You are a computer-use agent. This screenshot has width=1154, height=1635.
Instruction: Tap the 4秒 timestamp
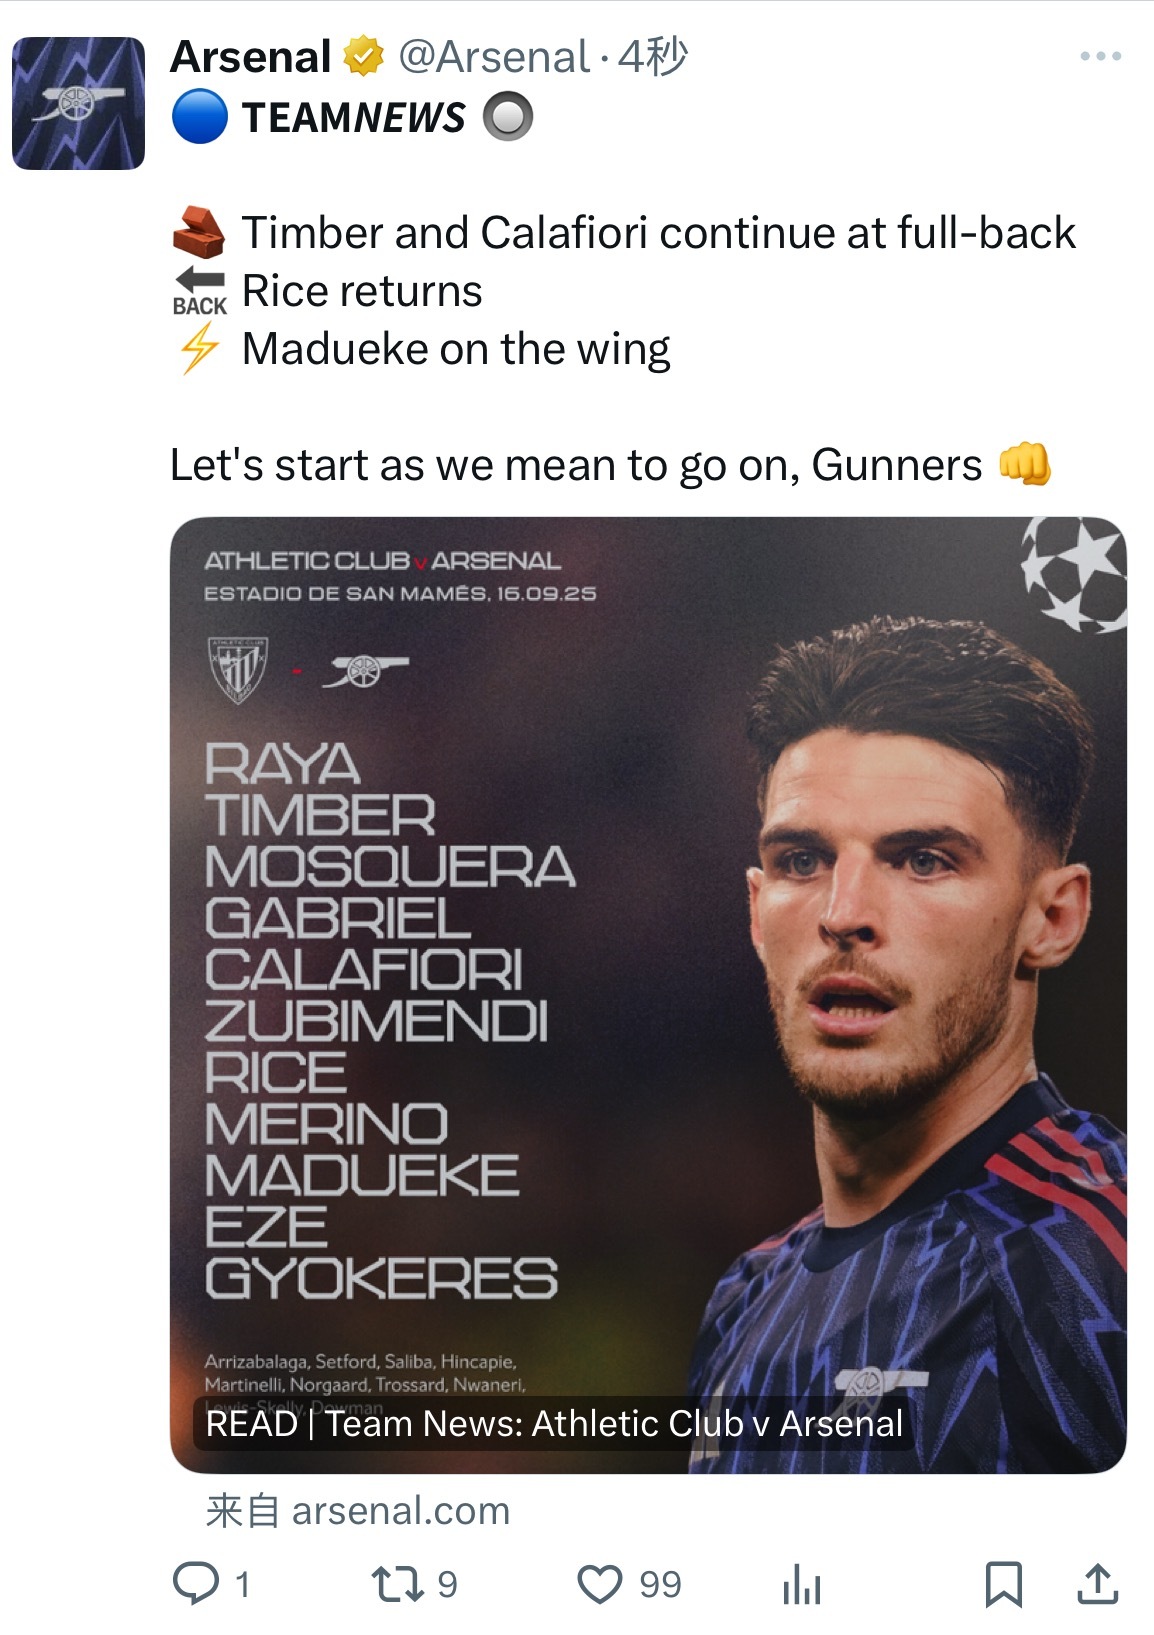click(x=652, y=57)
